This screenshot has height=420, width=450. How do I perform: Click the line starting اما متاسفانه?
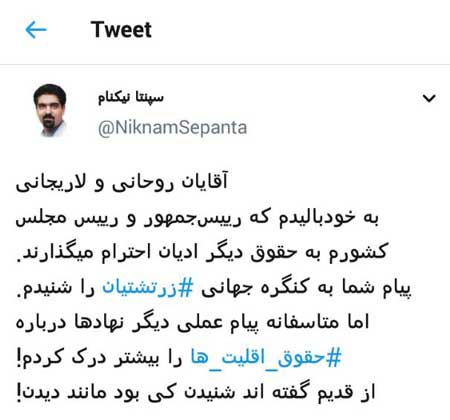[x=192, y=323]
